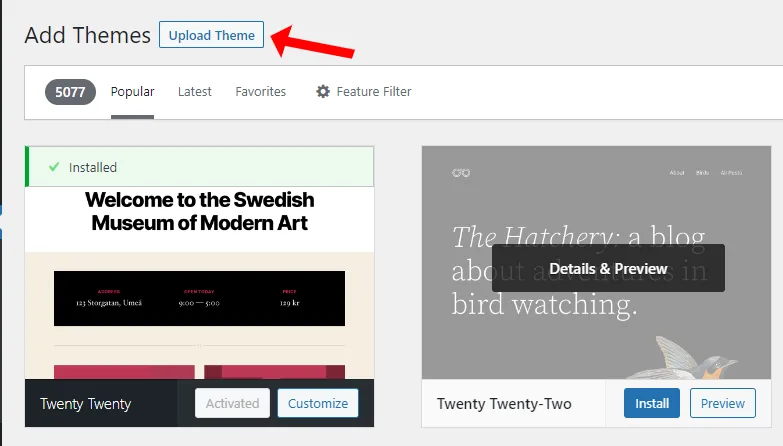This screenshot has width=783, height=446.
Task: Click the Feature Filter gear icon
Action: click(x=323, y=91)
